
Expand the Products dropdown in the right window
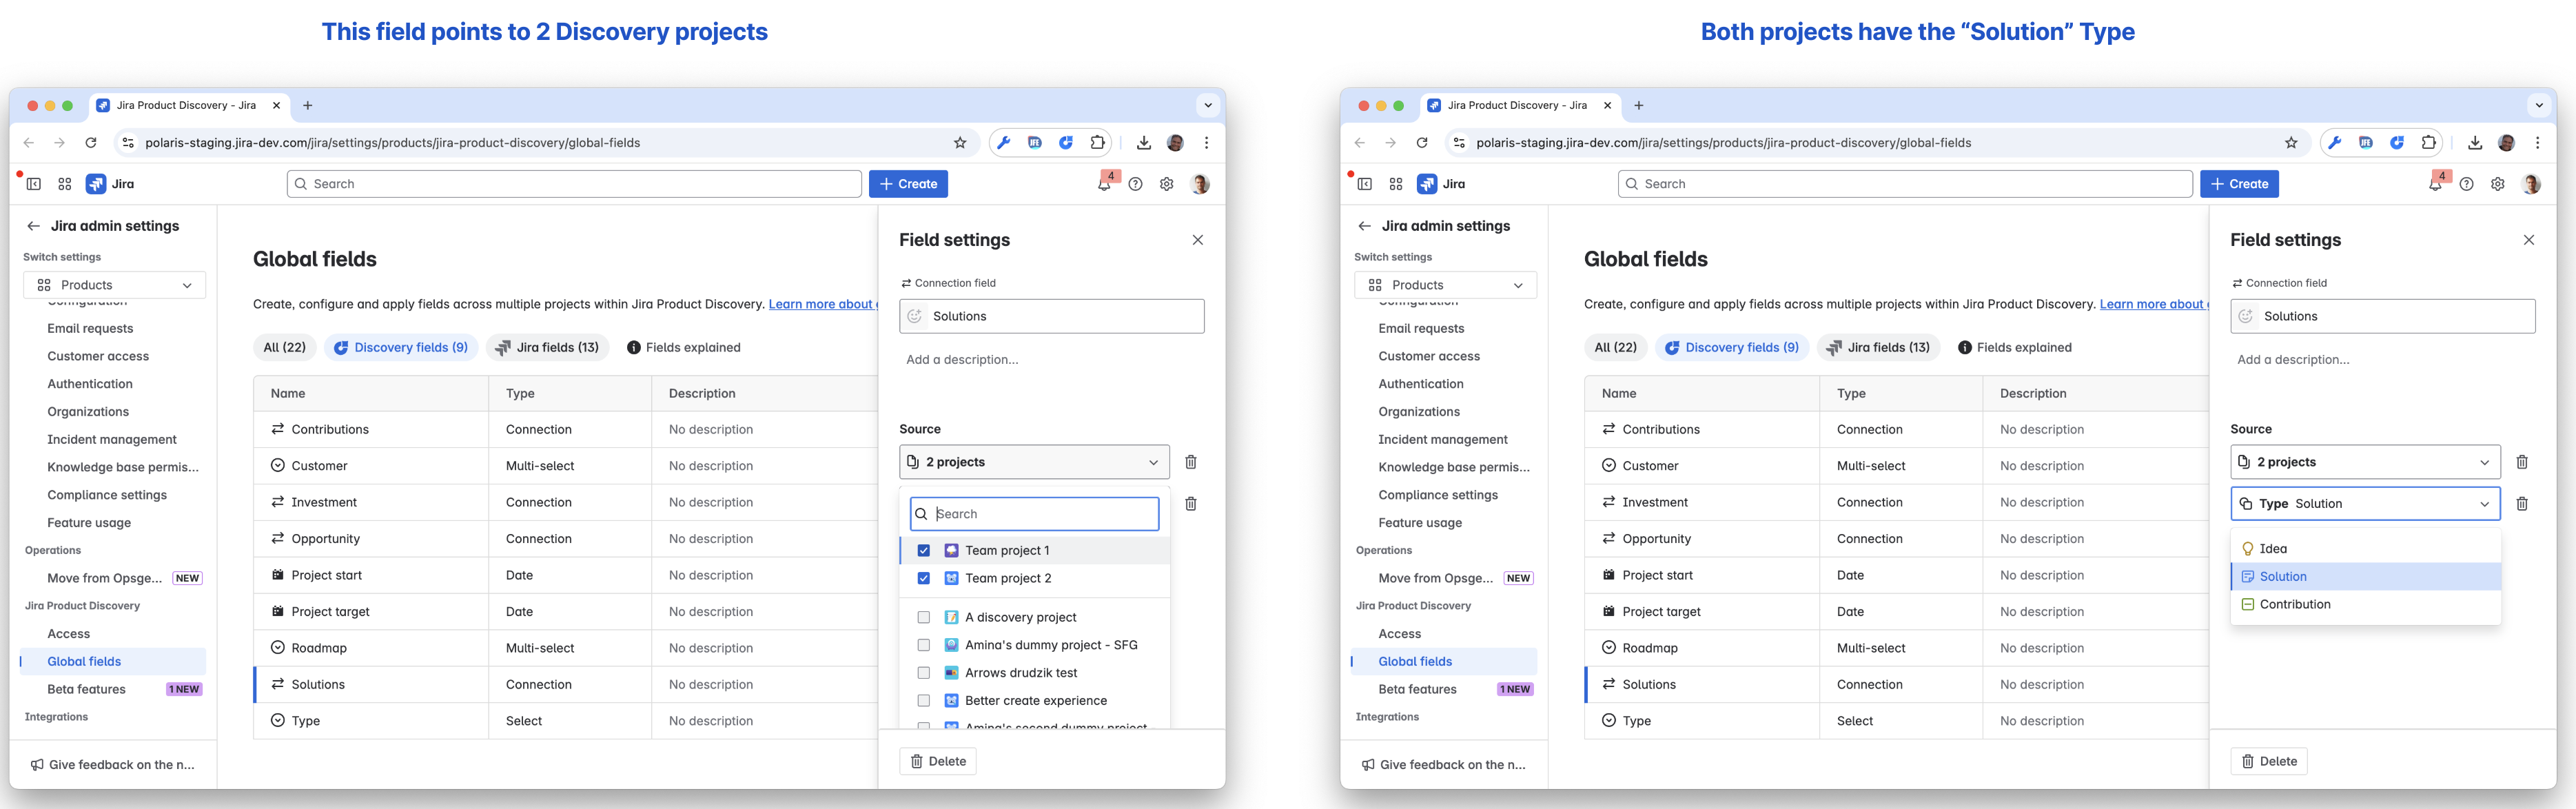point(1446,285)
